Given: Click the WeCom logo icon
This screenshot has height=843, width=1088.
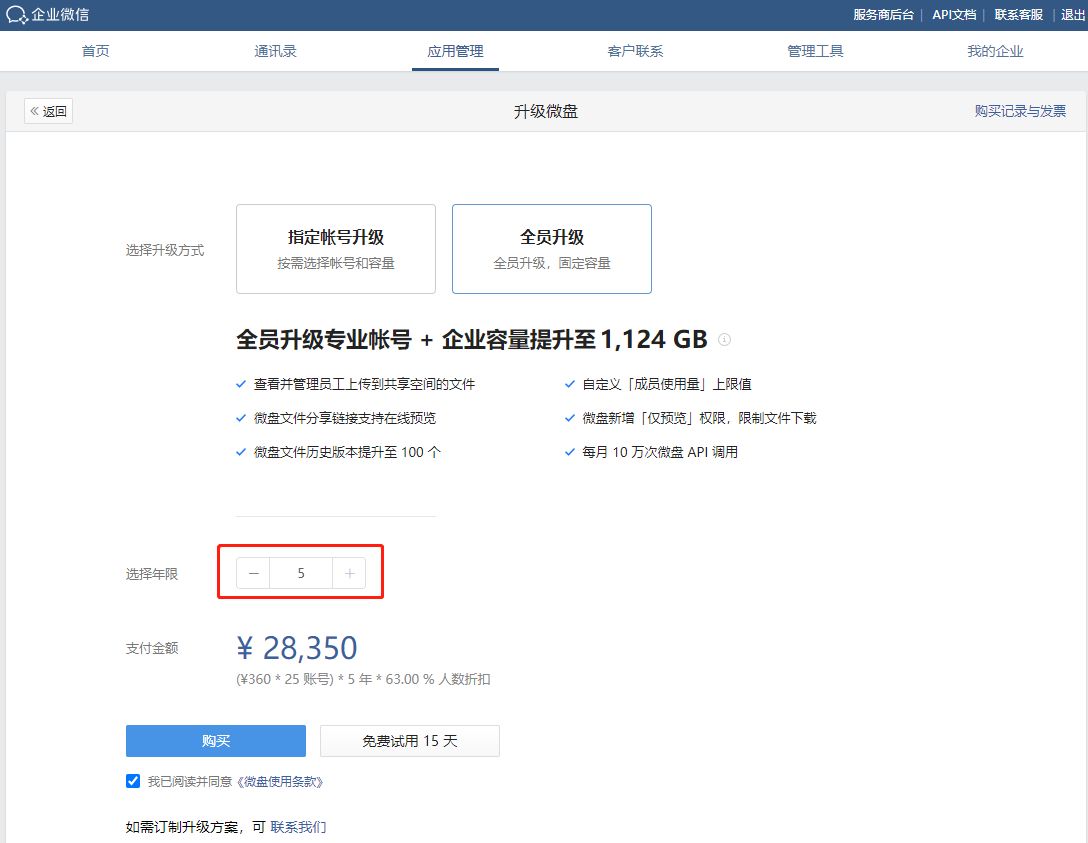Looking at the screenshot, I should (x=17, y=14).
